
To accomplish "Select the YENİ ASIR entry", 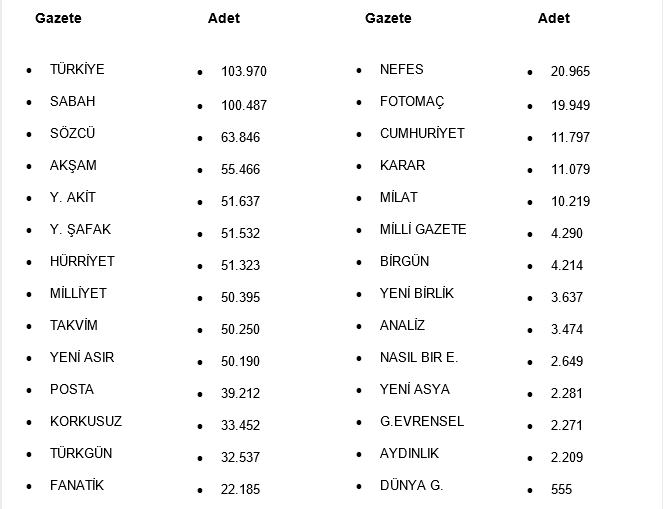I will pyautogui.click(x=79, y=357).
